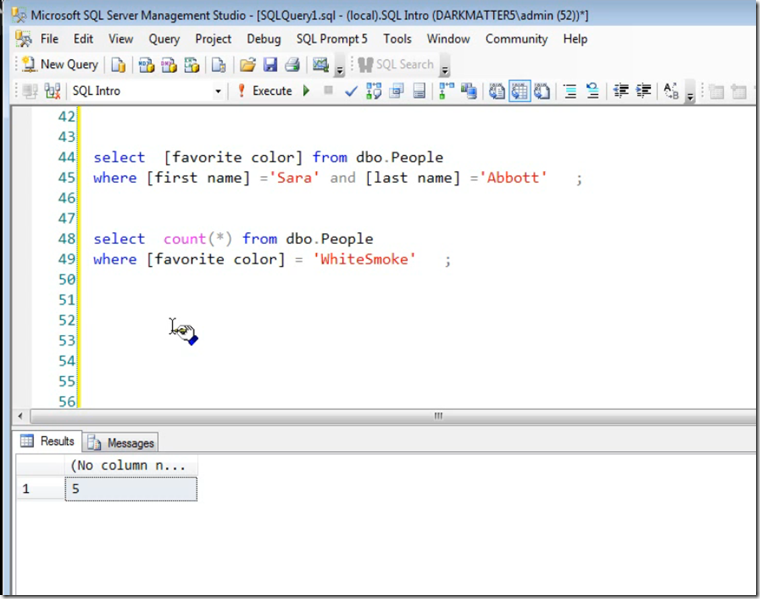Start debugging with the green arrow
This screenshot has width=760, height=599.
click(x=306, y=91)
